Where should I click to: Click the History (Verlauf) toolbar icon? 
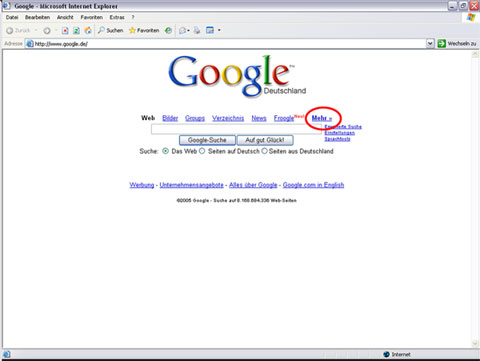pos(169,30)
